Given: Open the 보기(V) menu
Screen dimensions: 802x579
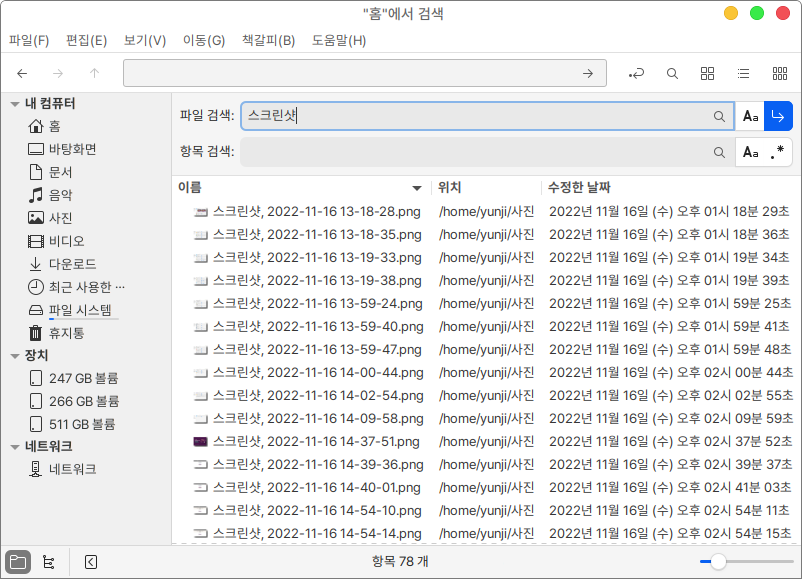Looking at the screenshot, I should click(144, 41).
